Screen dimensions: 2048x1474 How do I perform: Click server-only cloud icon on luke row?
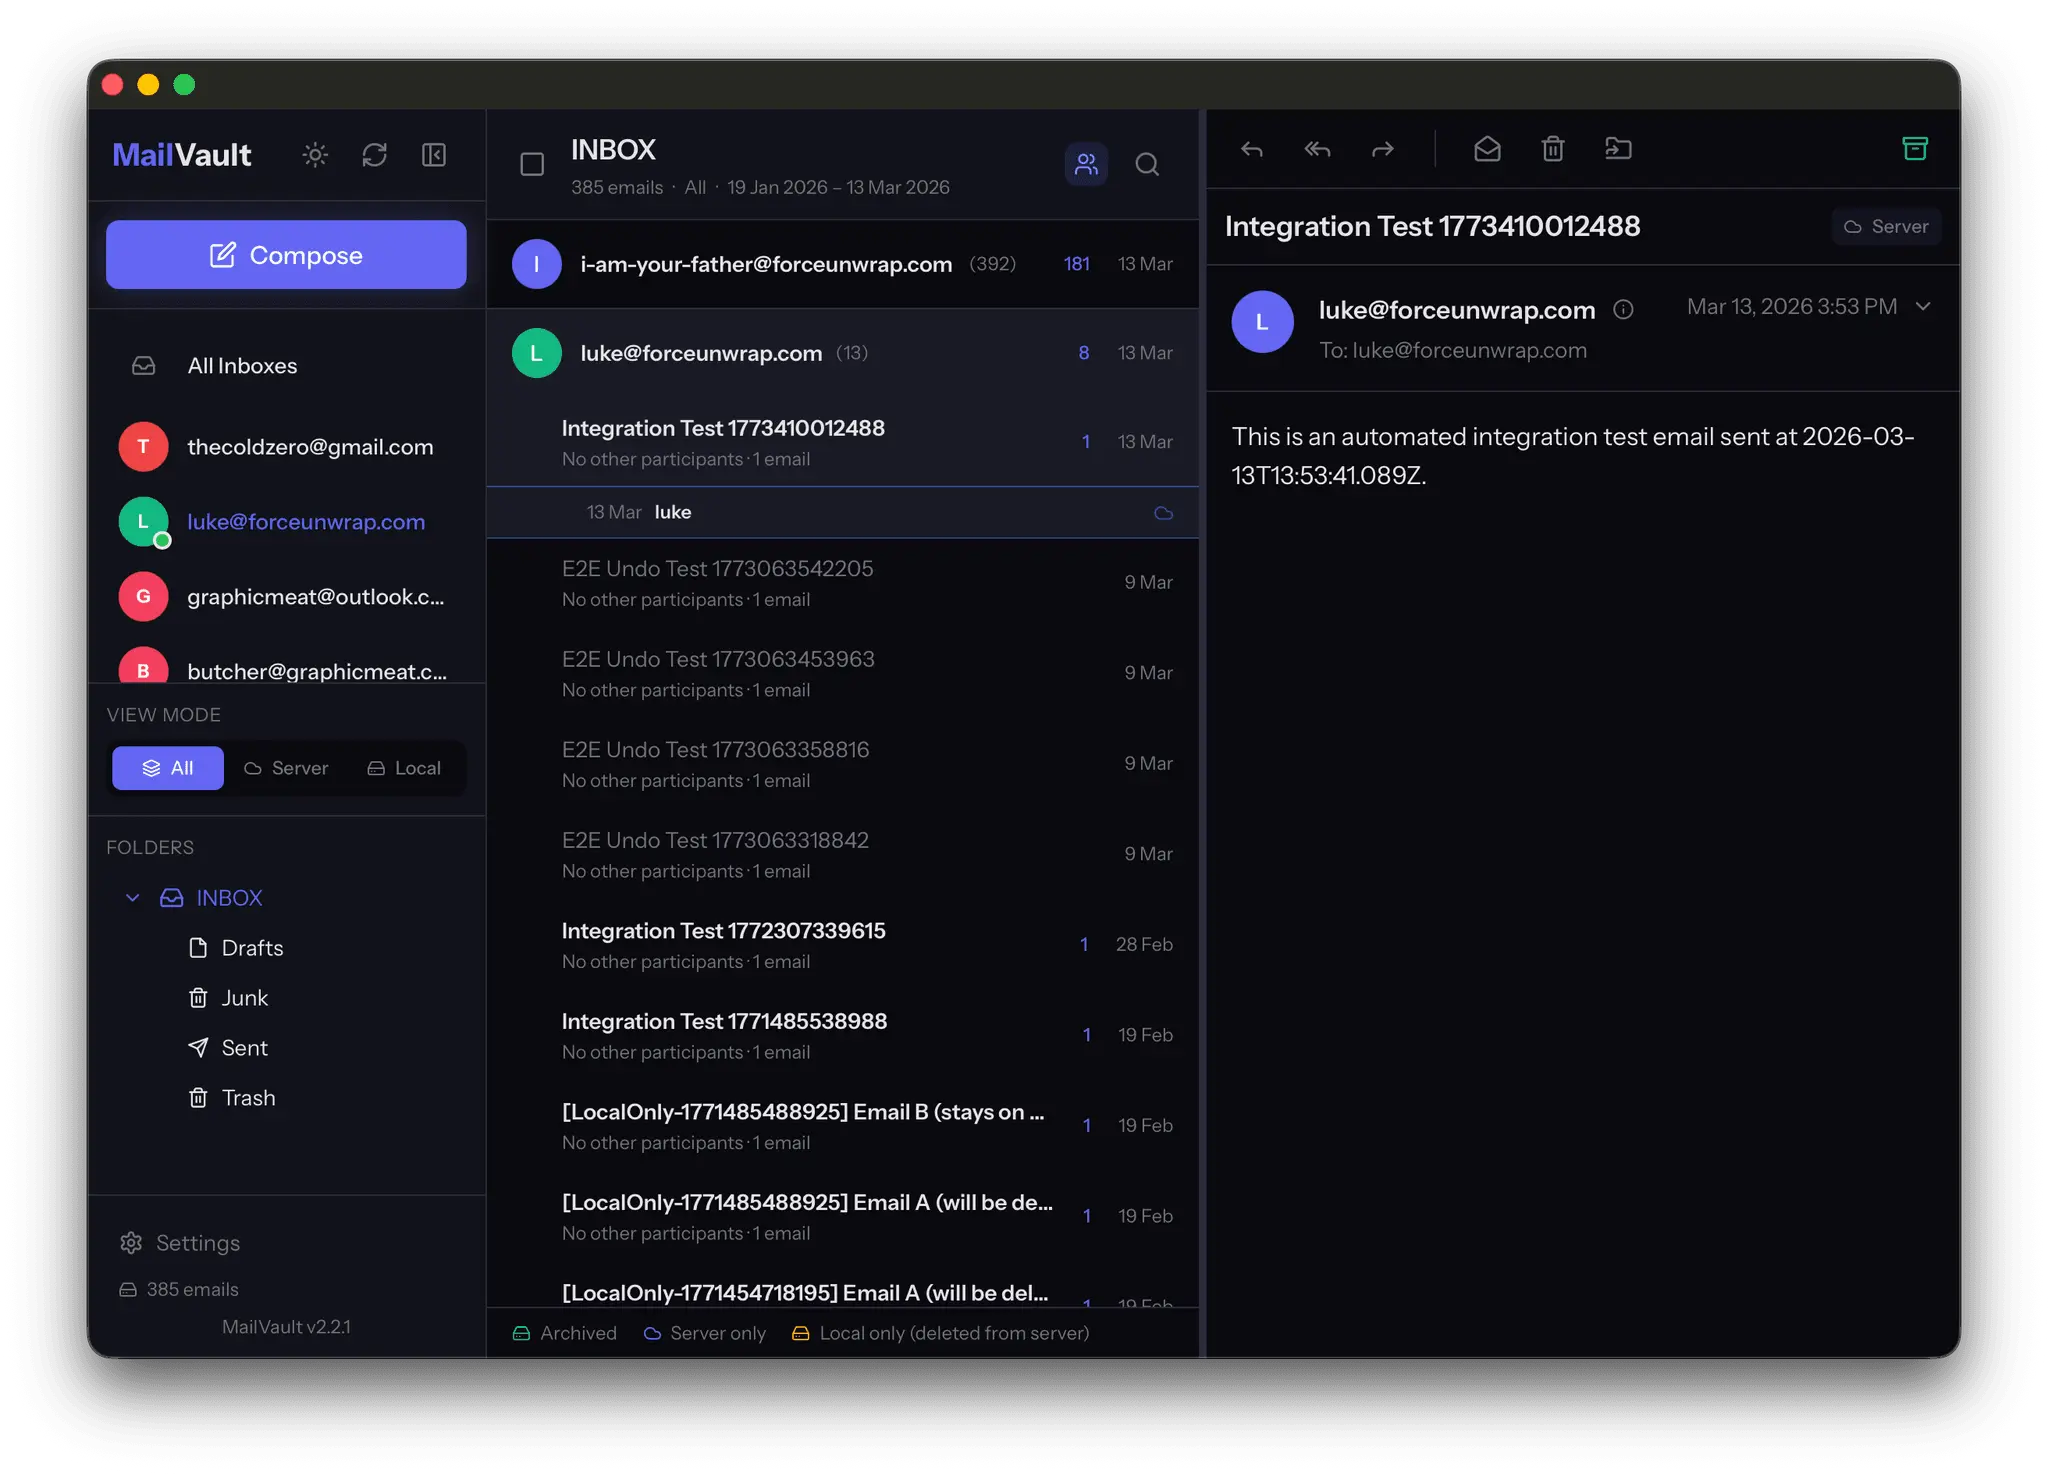point(1163,513)
